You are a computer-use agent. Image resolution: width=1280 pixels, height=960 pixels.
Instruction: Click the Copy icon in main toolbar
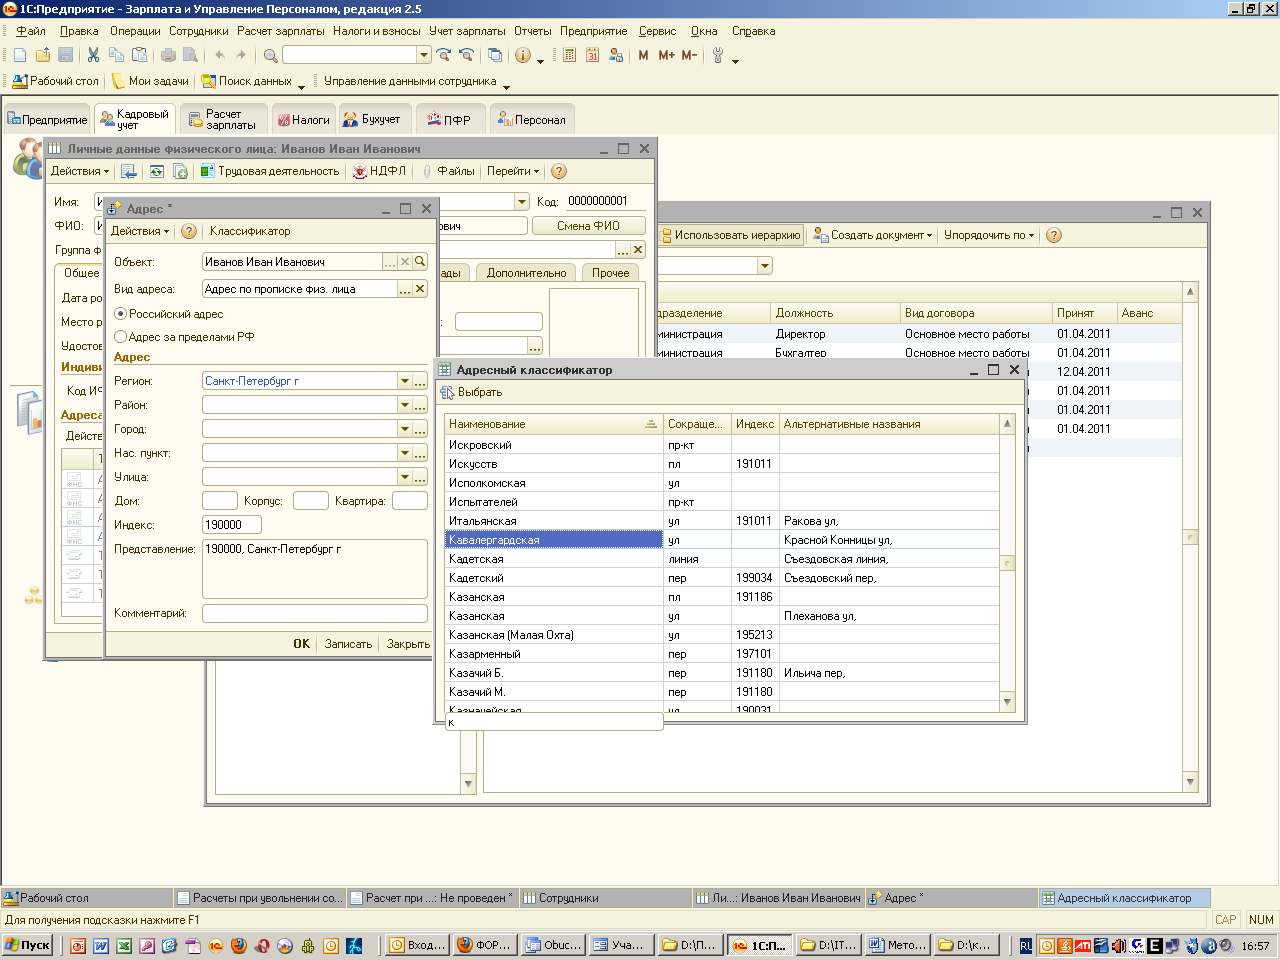tap(116, 55)
